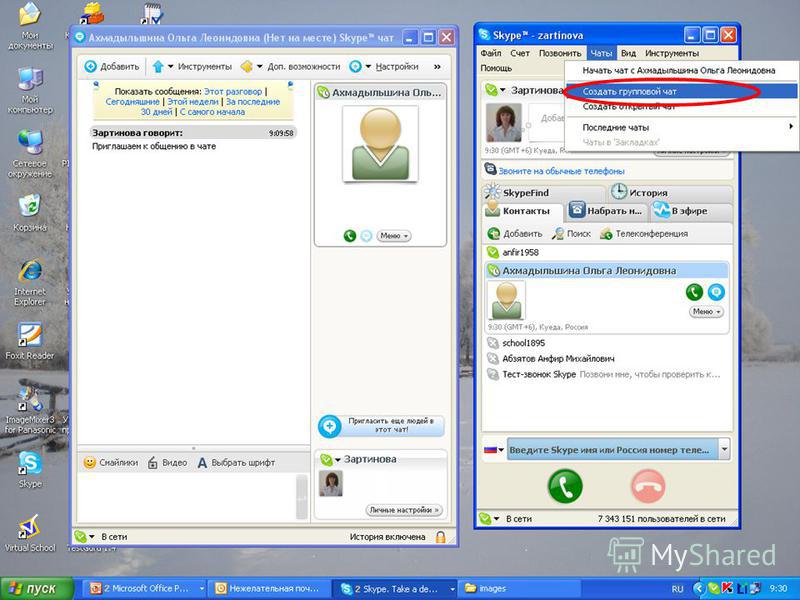Click Добавить contact icon in Skype contacts toolbar

click(514, 234)
